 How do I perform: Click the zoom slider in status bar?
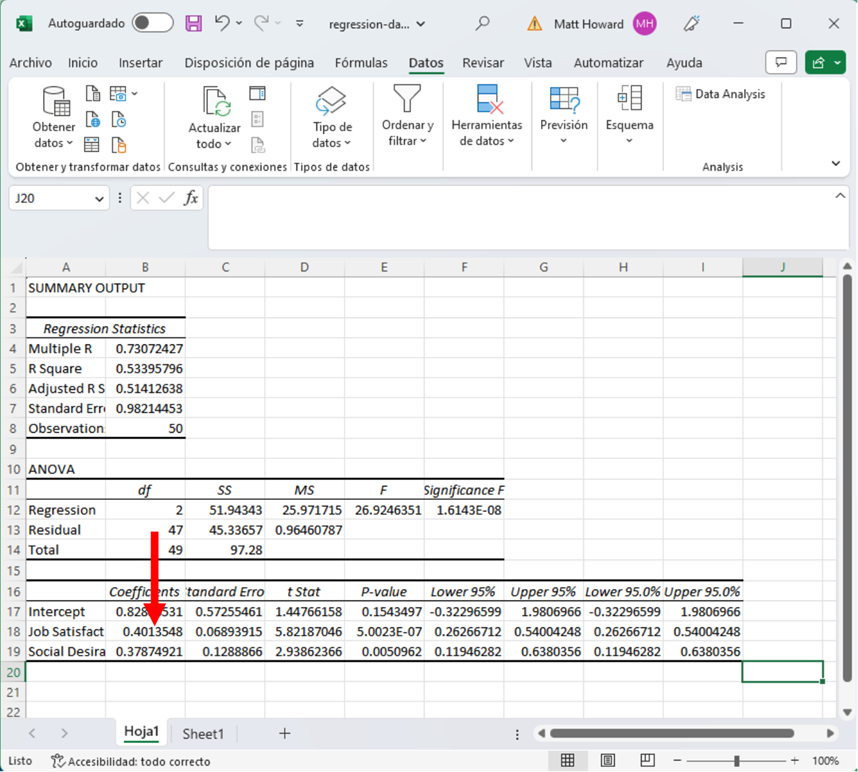coord(737,761)
